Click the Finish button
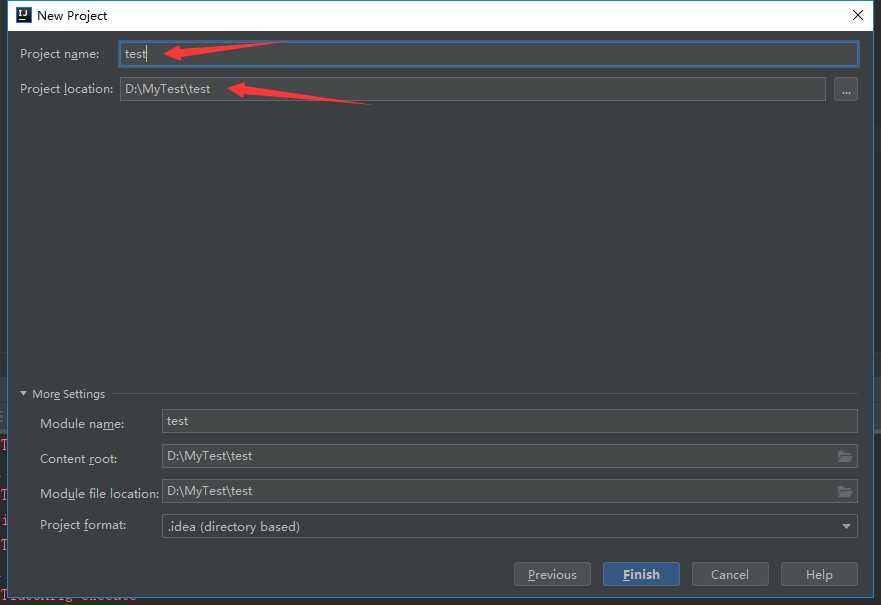The image size is (881, 605). click(x=641, y=574)
